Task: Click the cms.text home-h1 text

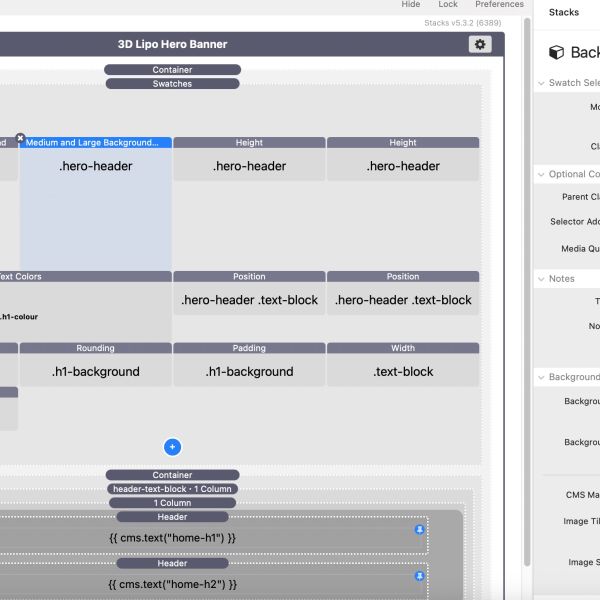Action: [172, 538]
